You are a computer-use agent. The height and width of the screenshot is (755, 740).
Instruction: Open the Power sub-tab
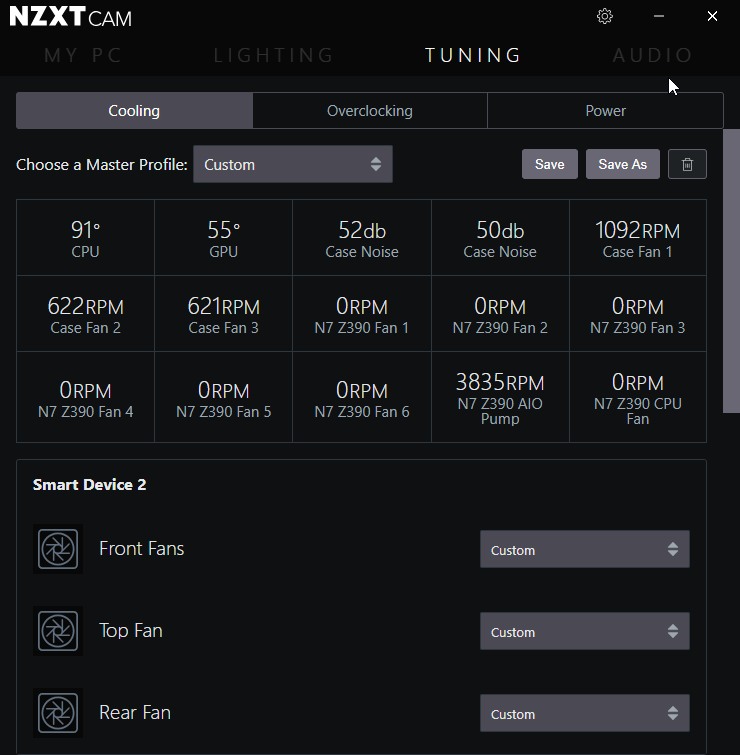tap(605, 111)
